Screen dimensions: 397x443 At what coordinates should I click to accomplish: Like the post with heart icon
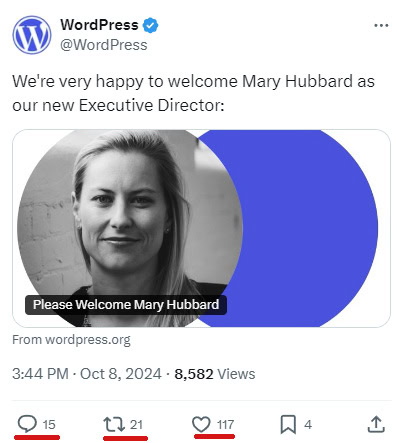[x=201, y=424]
